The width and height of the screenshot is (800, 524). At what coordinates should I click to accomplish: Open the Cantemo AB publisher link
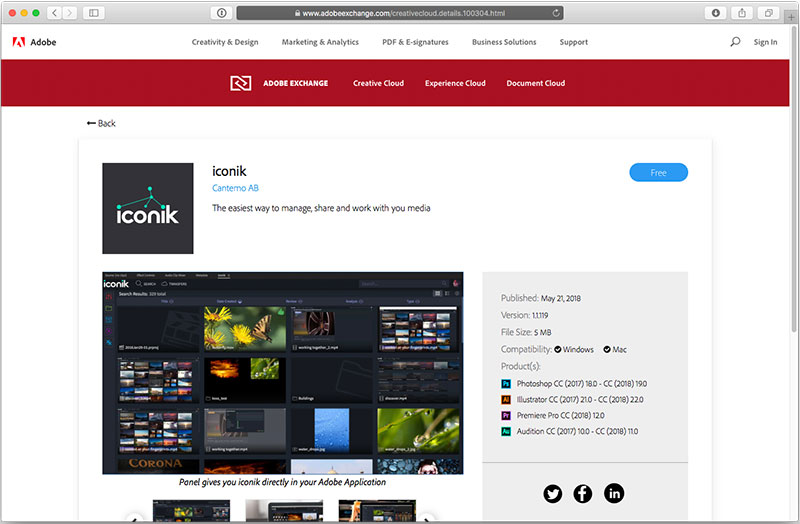pos(236,188)
